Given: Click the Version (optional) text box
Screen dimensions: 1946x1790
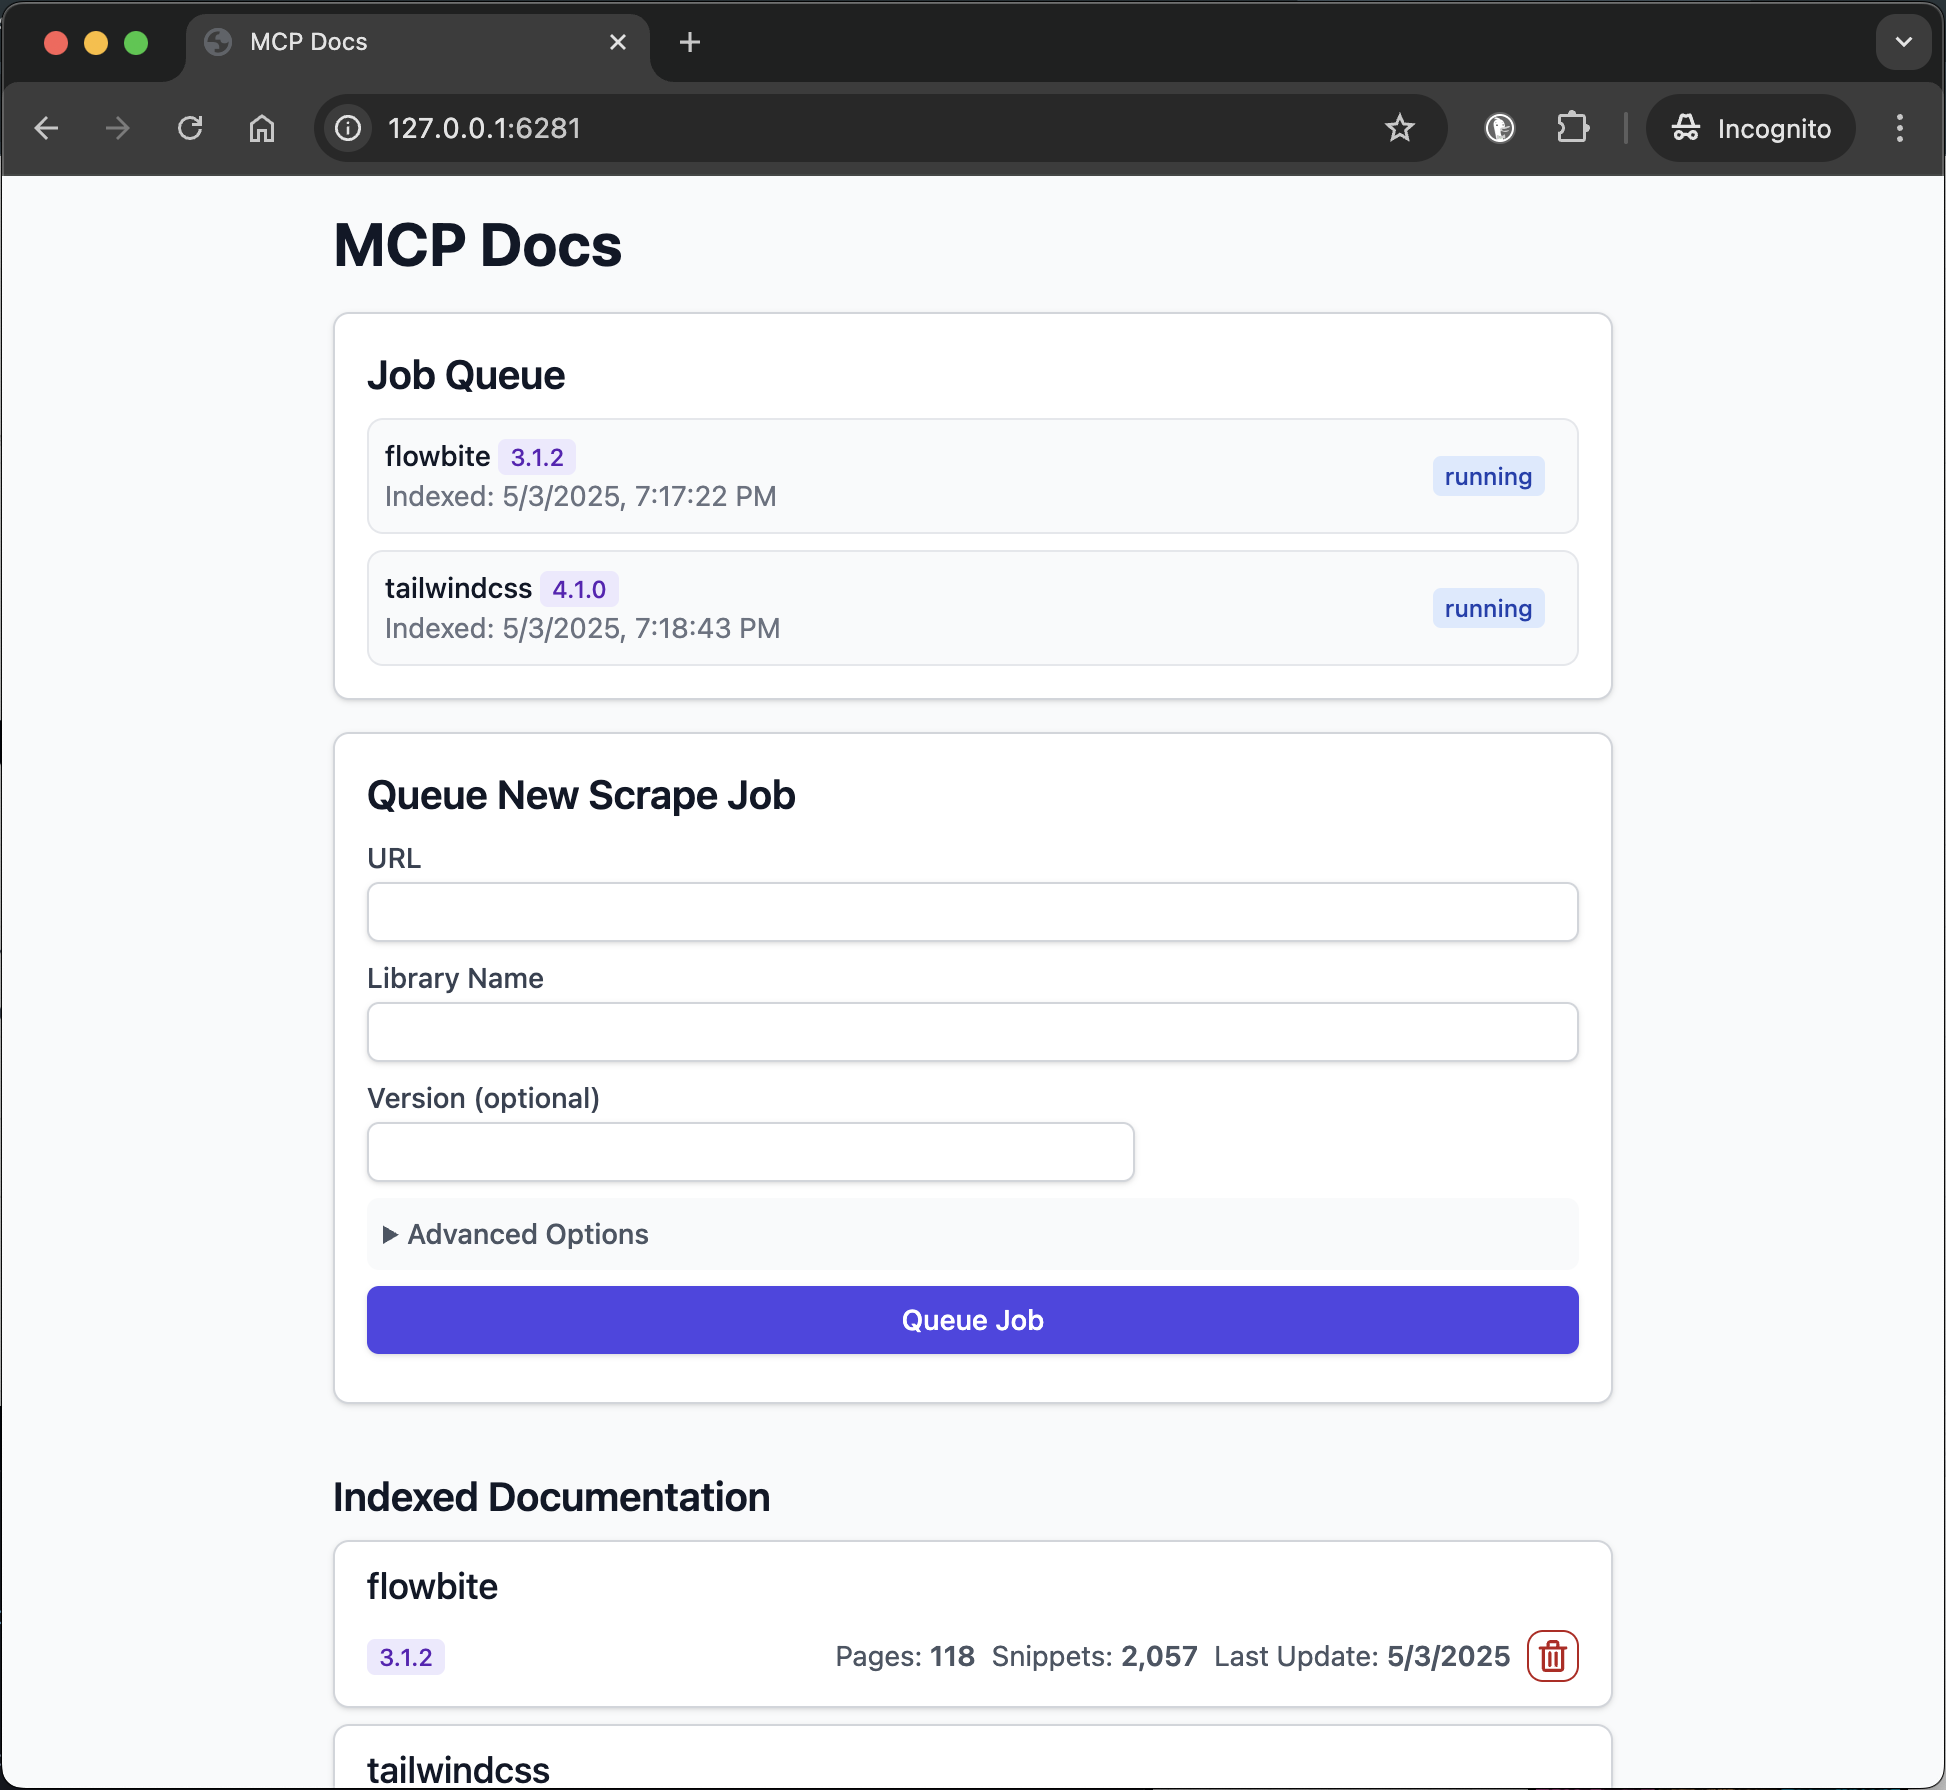Looking at the screenshot, I should tap(750, 1152).
